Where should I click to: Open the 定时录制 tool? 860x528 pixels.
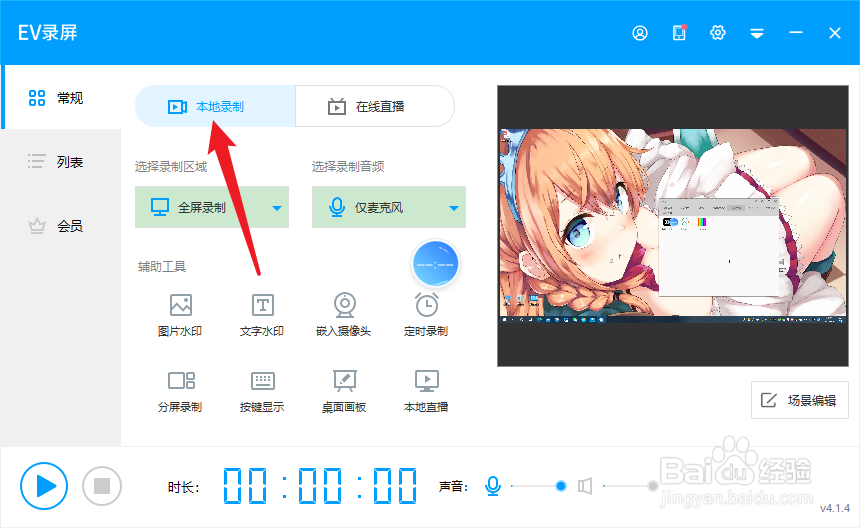coord(426,315)
